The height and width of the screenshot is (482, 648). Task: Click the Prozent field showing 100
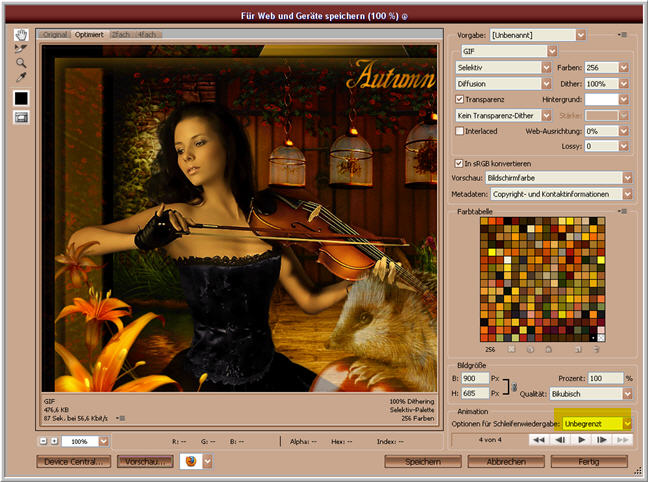(x=605, y=378)
